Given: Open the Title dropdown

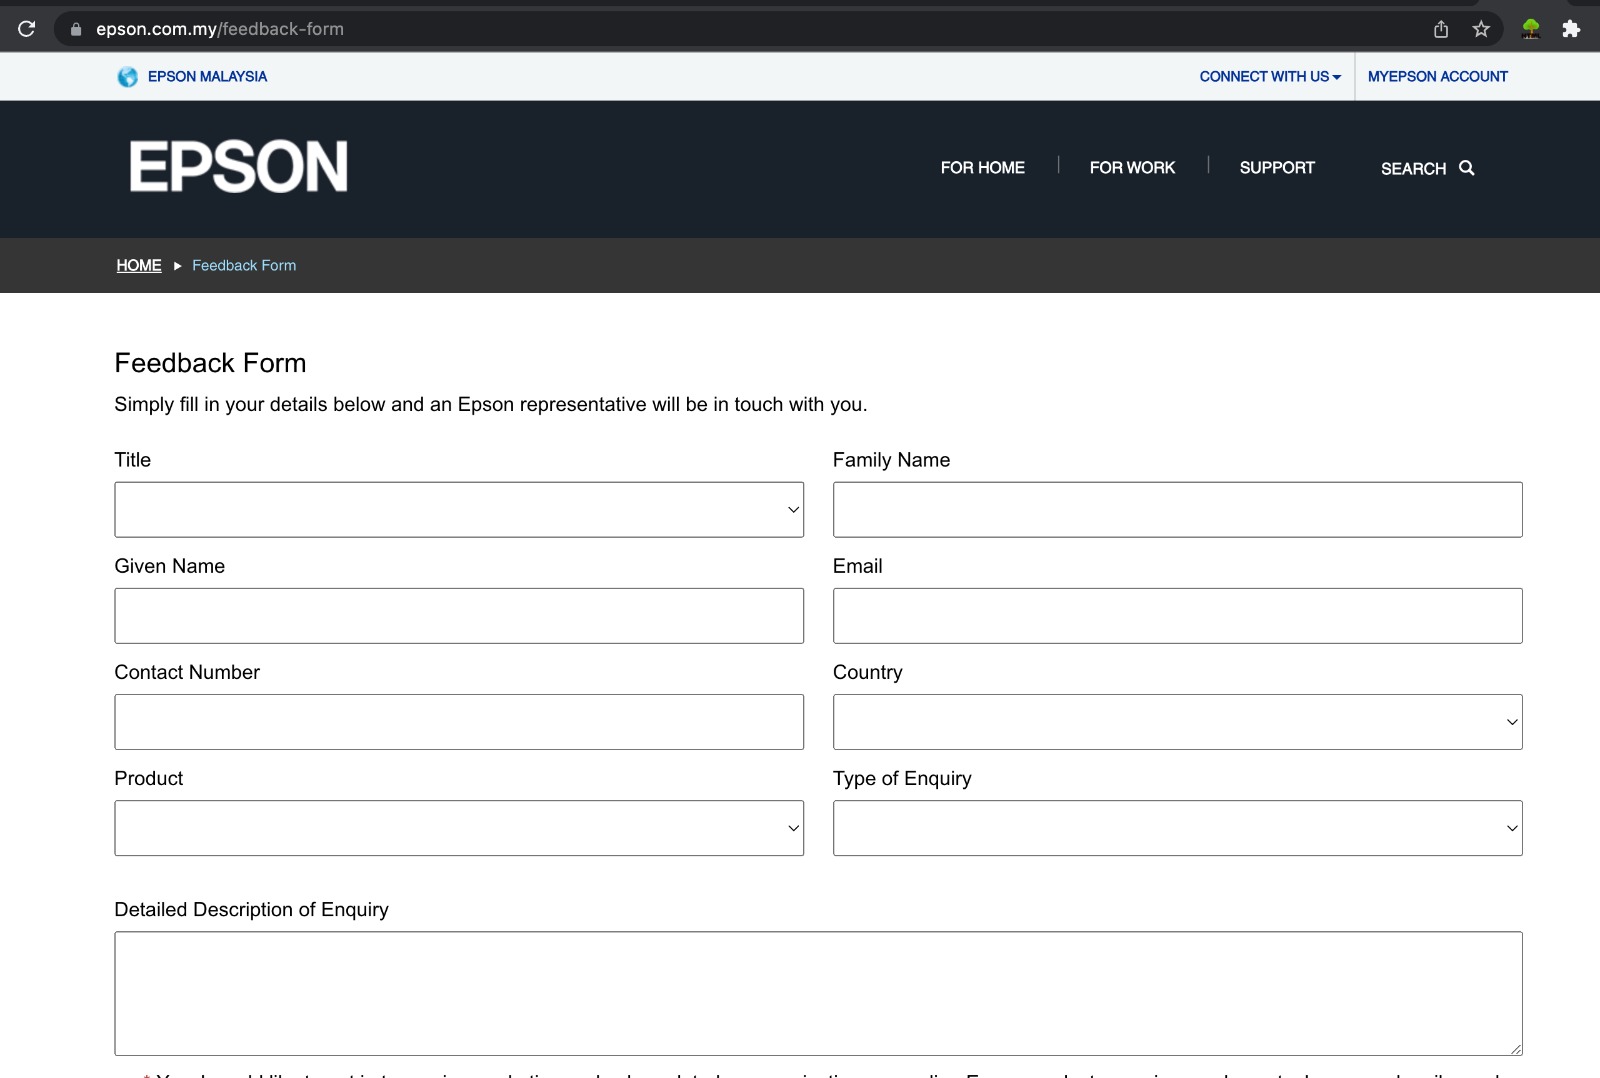Looking at the screenshot, I should [x=458, y=509].
